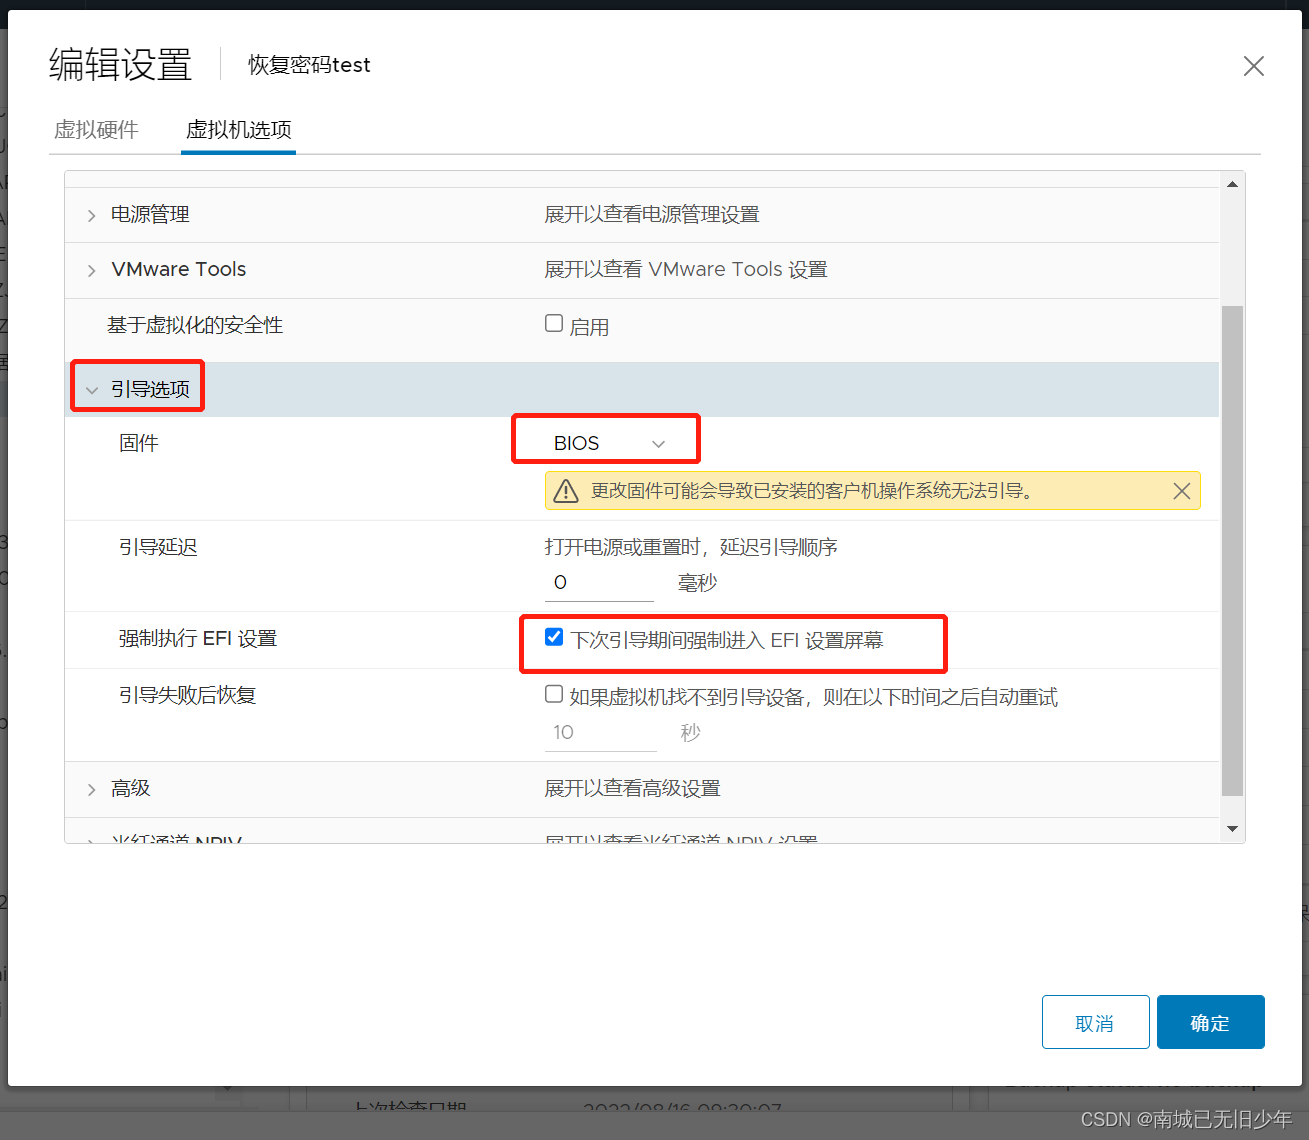
Task: Click 打开电源或重置时，延迟引导顺序 text
Action: (691, 547)
